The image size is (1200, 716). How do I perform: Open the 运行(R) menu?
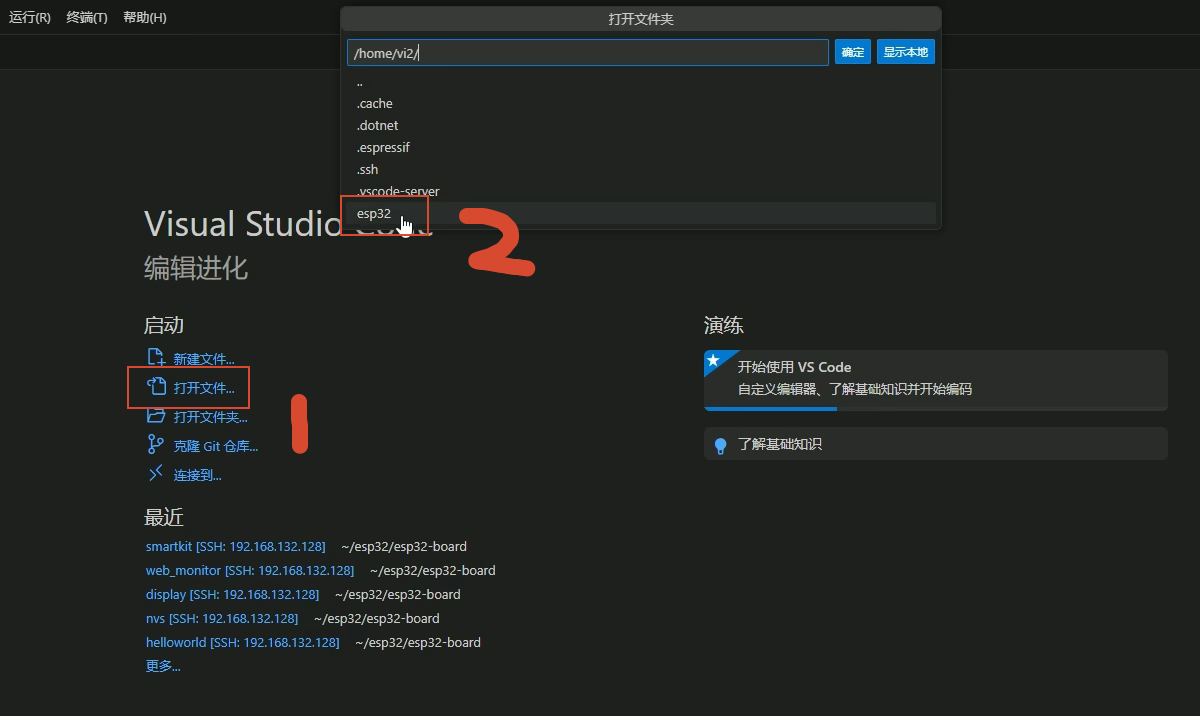pyautogui.click(x=30, y=18)
